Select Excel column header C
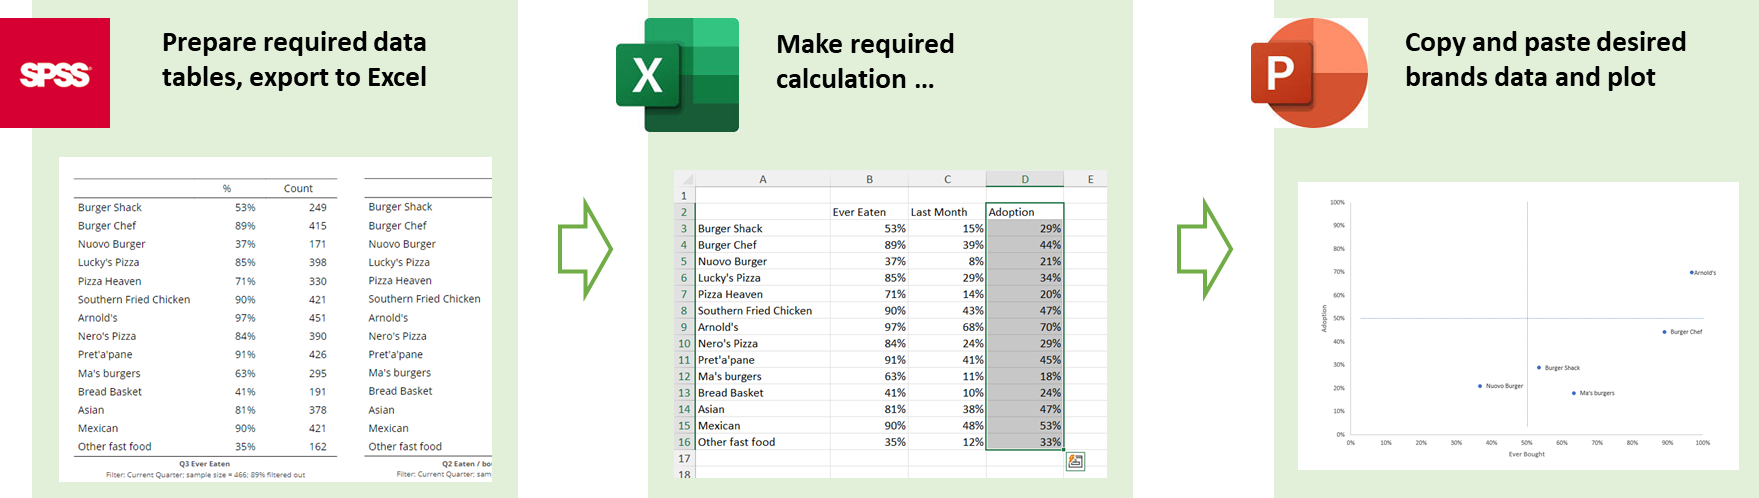The image size is (1759, 498). click(947, 180)
